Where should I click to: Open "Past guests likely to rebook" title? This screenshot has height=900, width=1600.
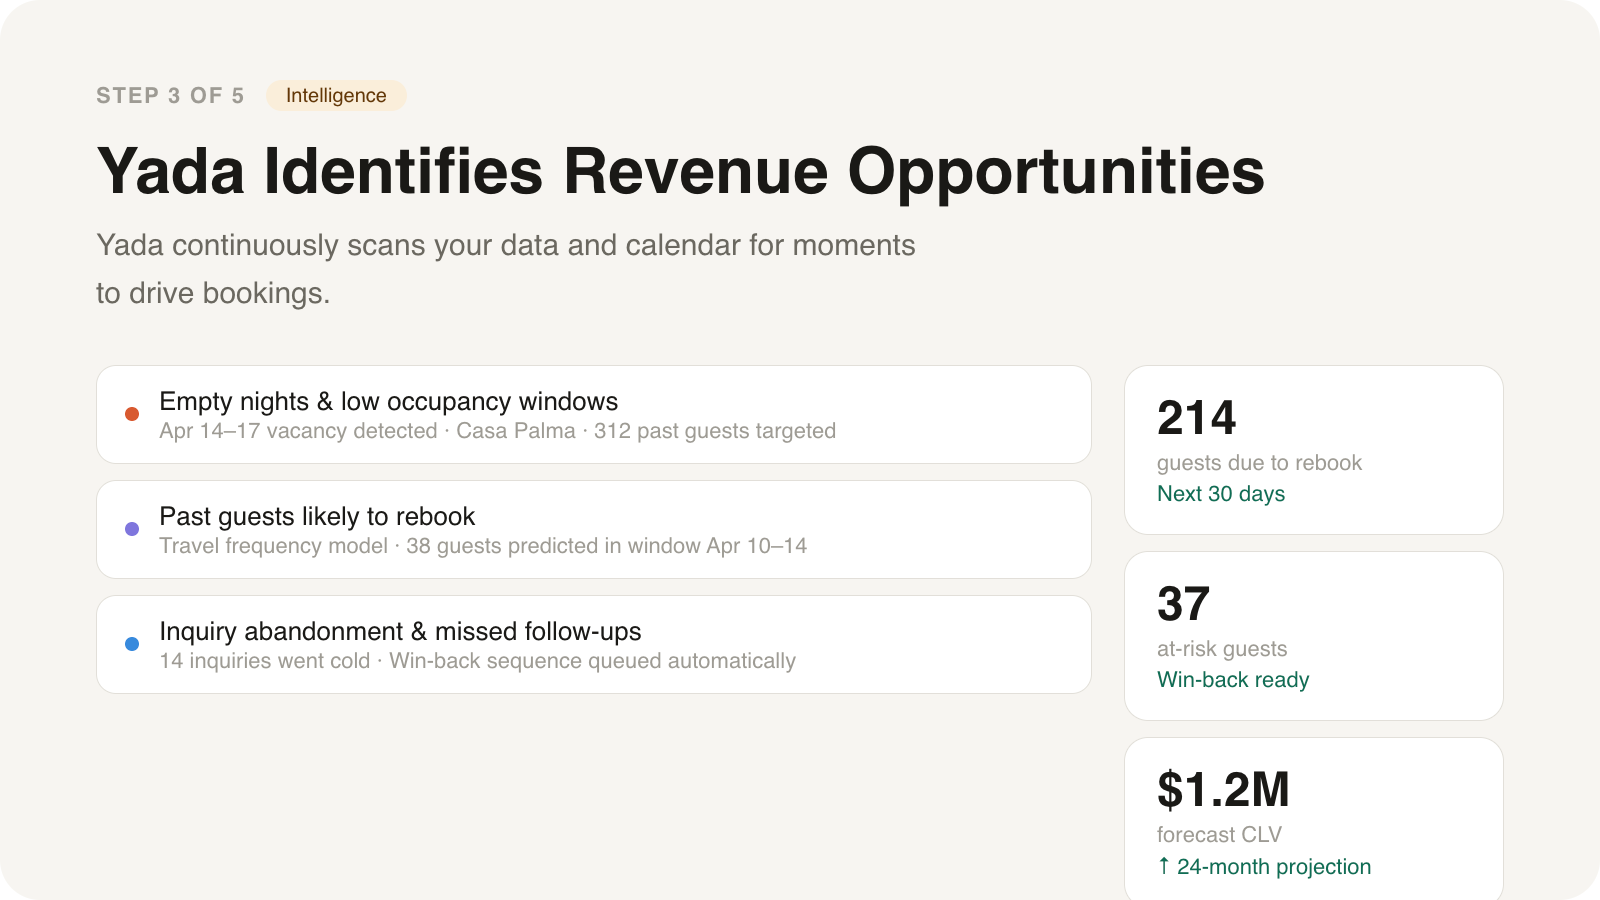pos(317,516)
